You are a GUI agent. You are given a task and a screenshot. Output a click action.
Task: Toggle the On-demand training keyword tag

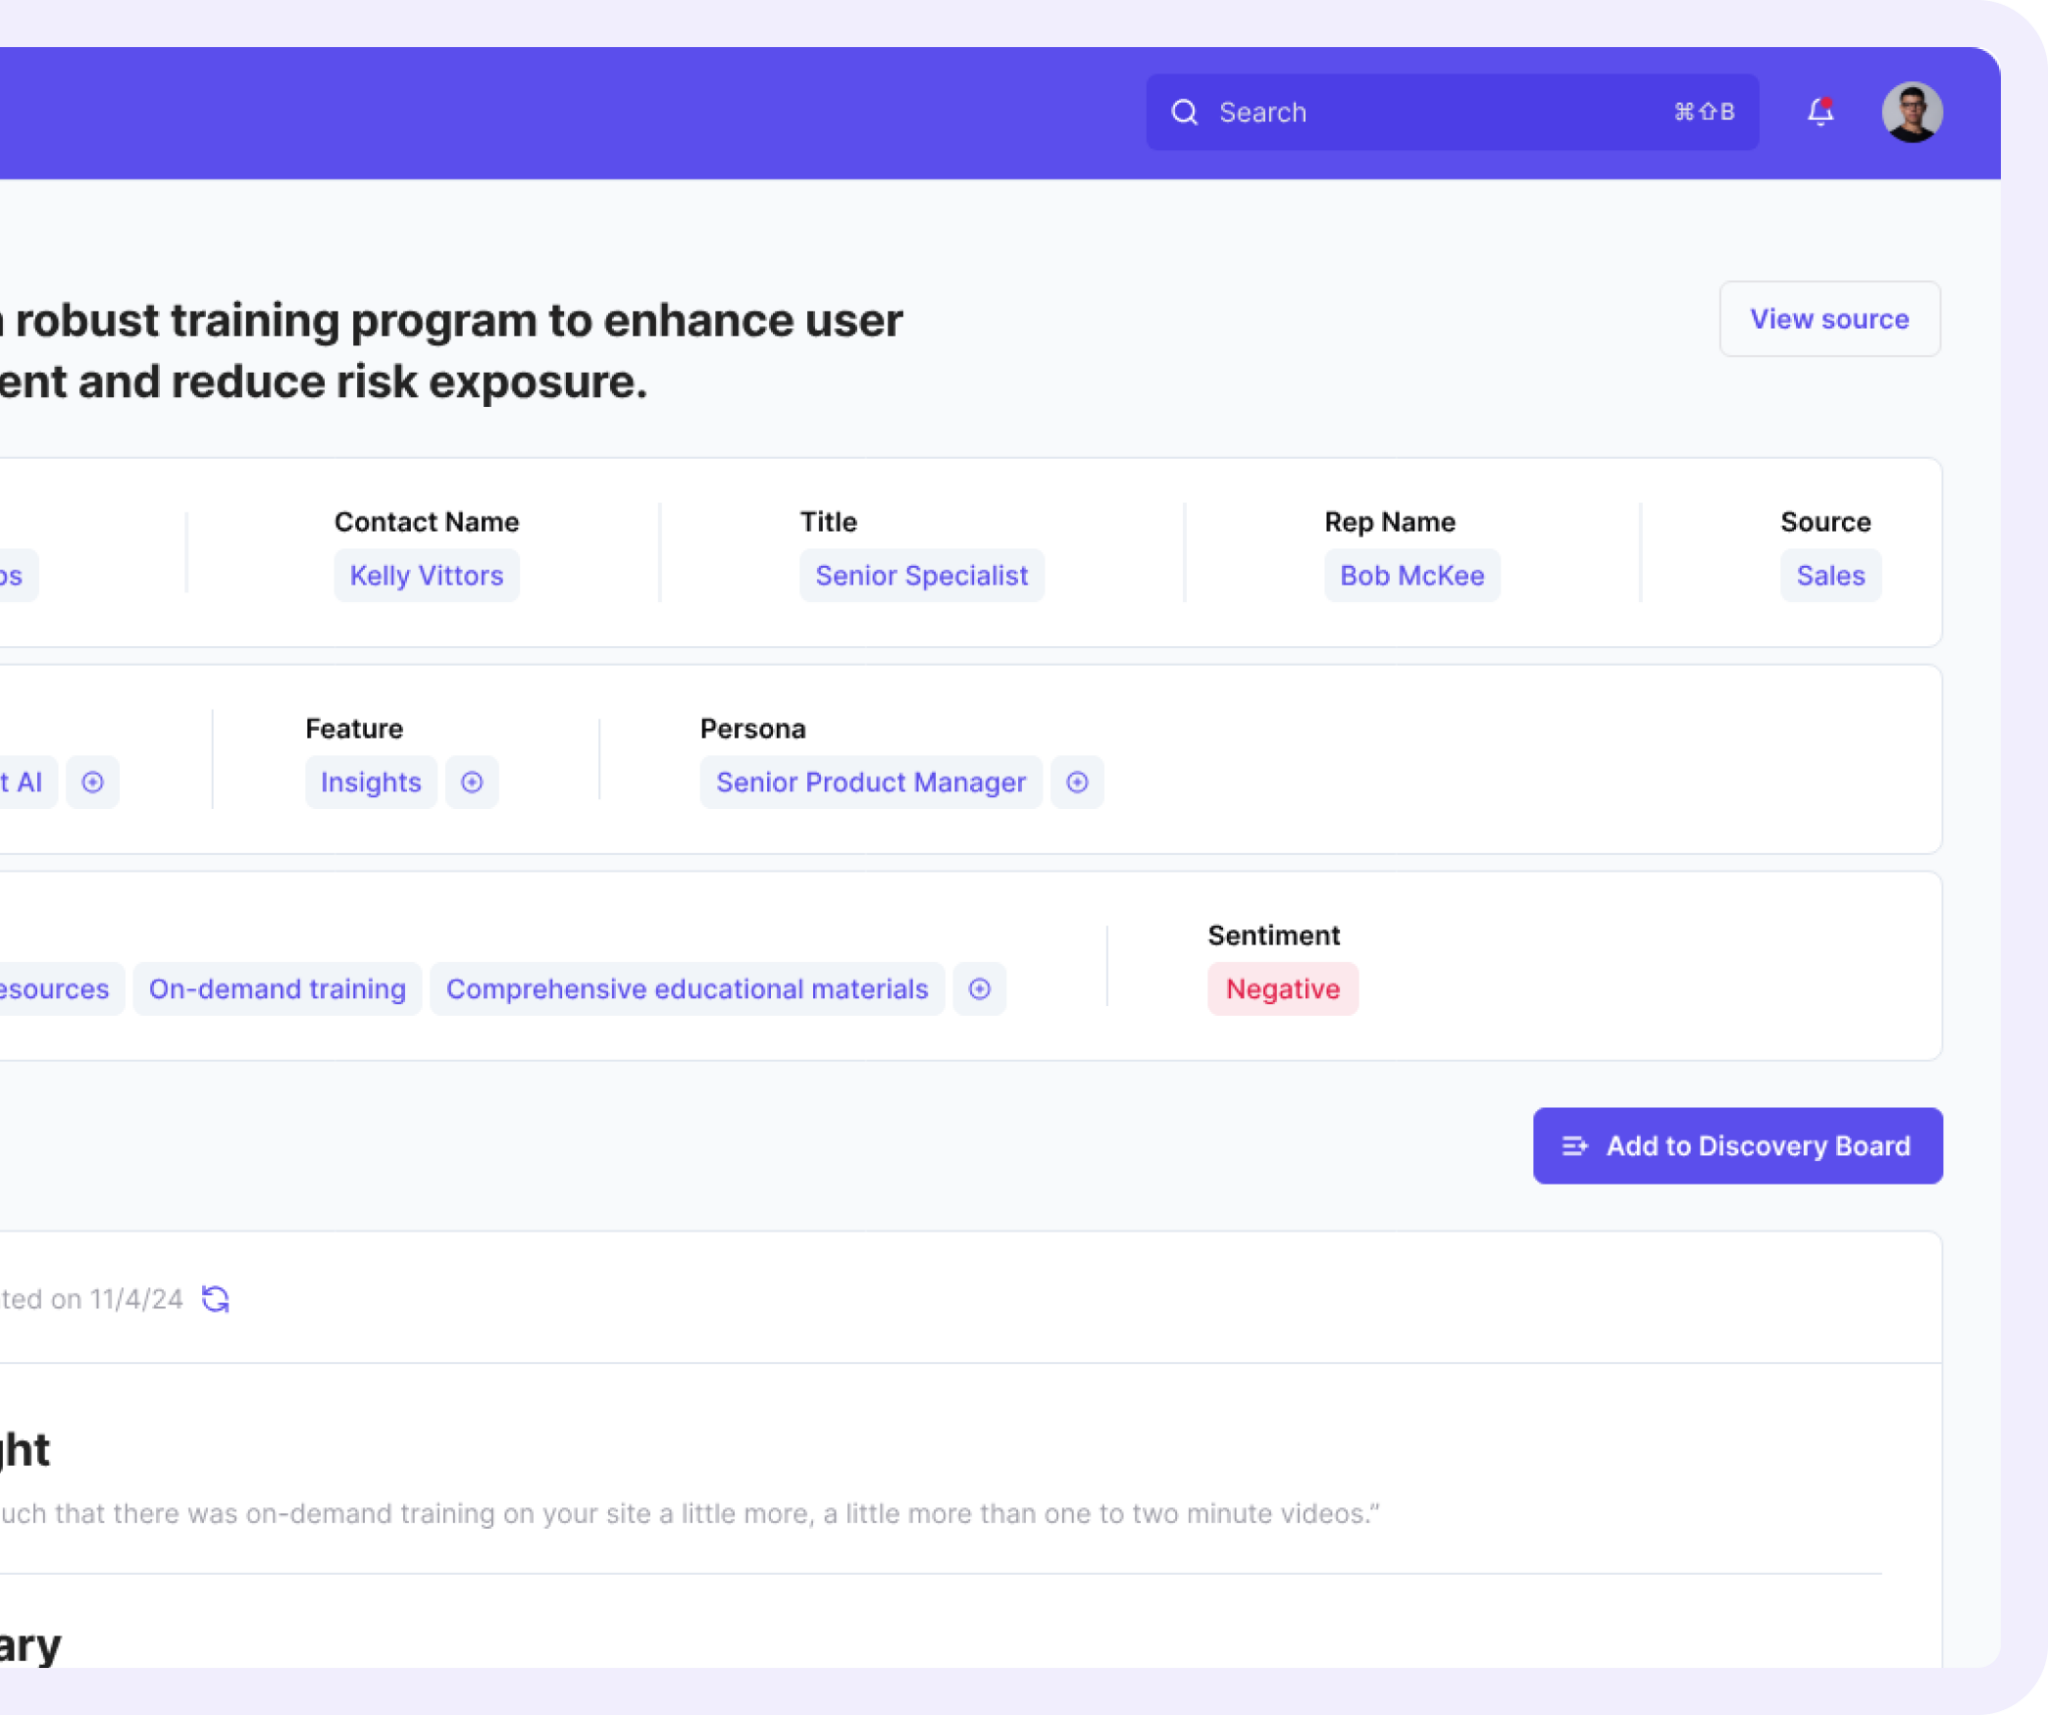coord(277,989)
